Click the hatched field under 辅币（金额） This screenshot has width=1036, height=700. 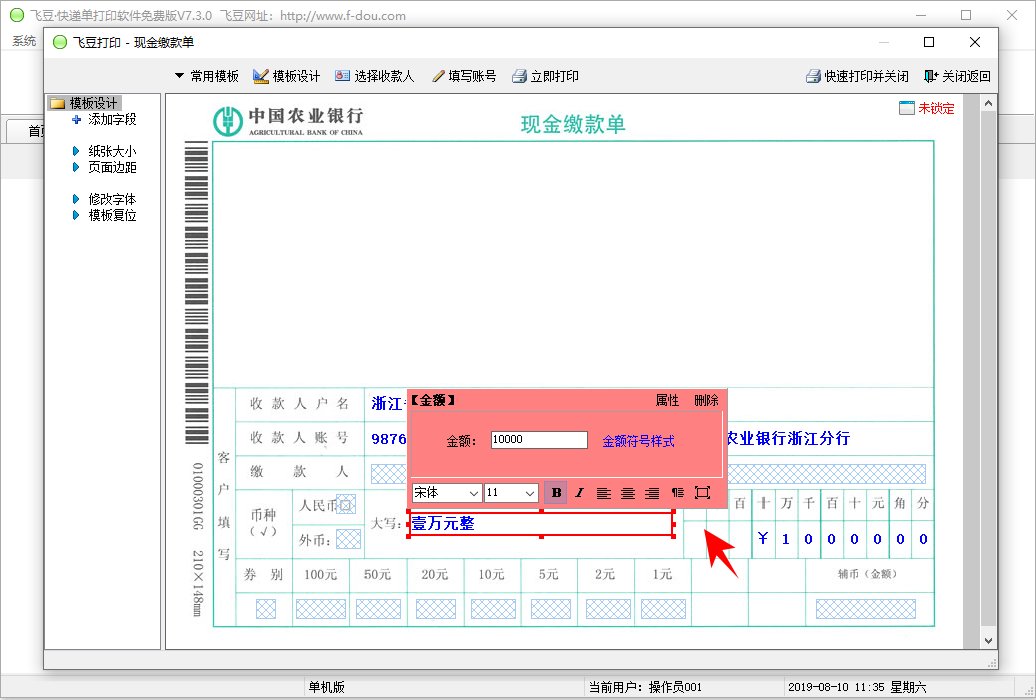coord(866,609)
